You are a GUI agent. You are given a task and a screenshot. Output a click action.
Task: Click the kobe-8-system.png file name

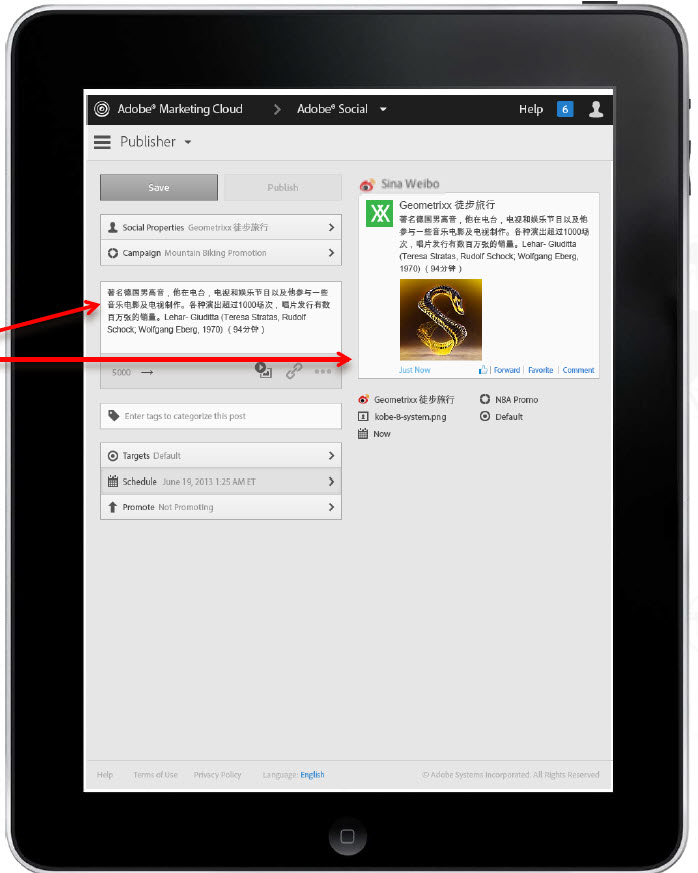[x=410, y=416]
